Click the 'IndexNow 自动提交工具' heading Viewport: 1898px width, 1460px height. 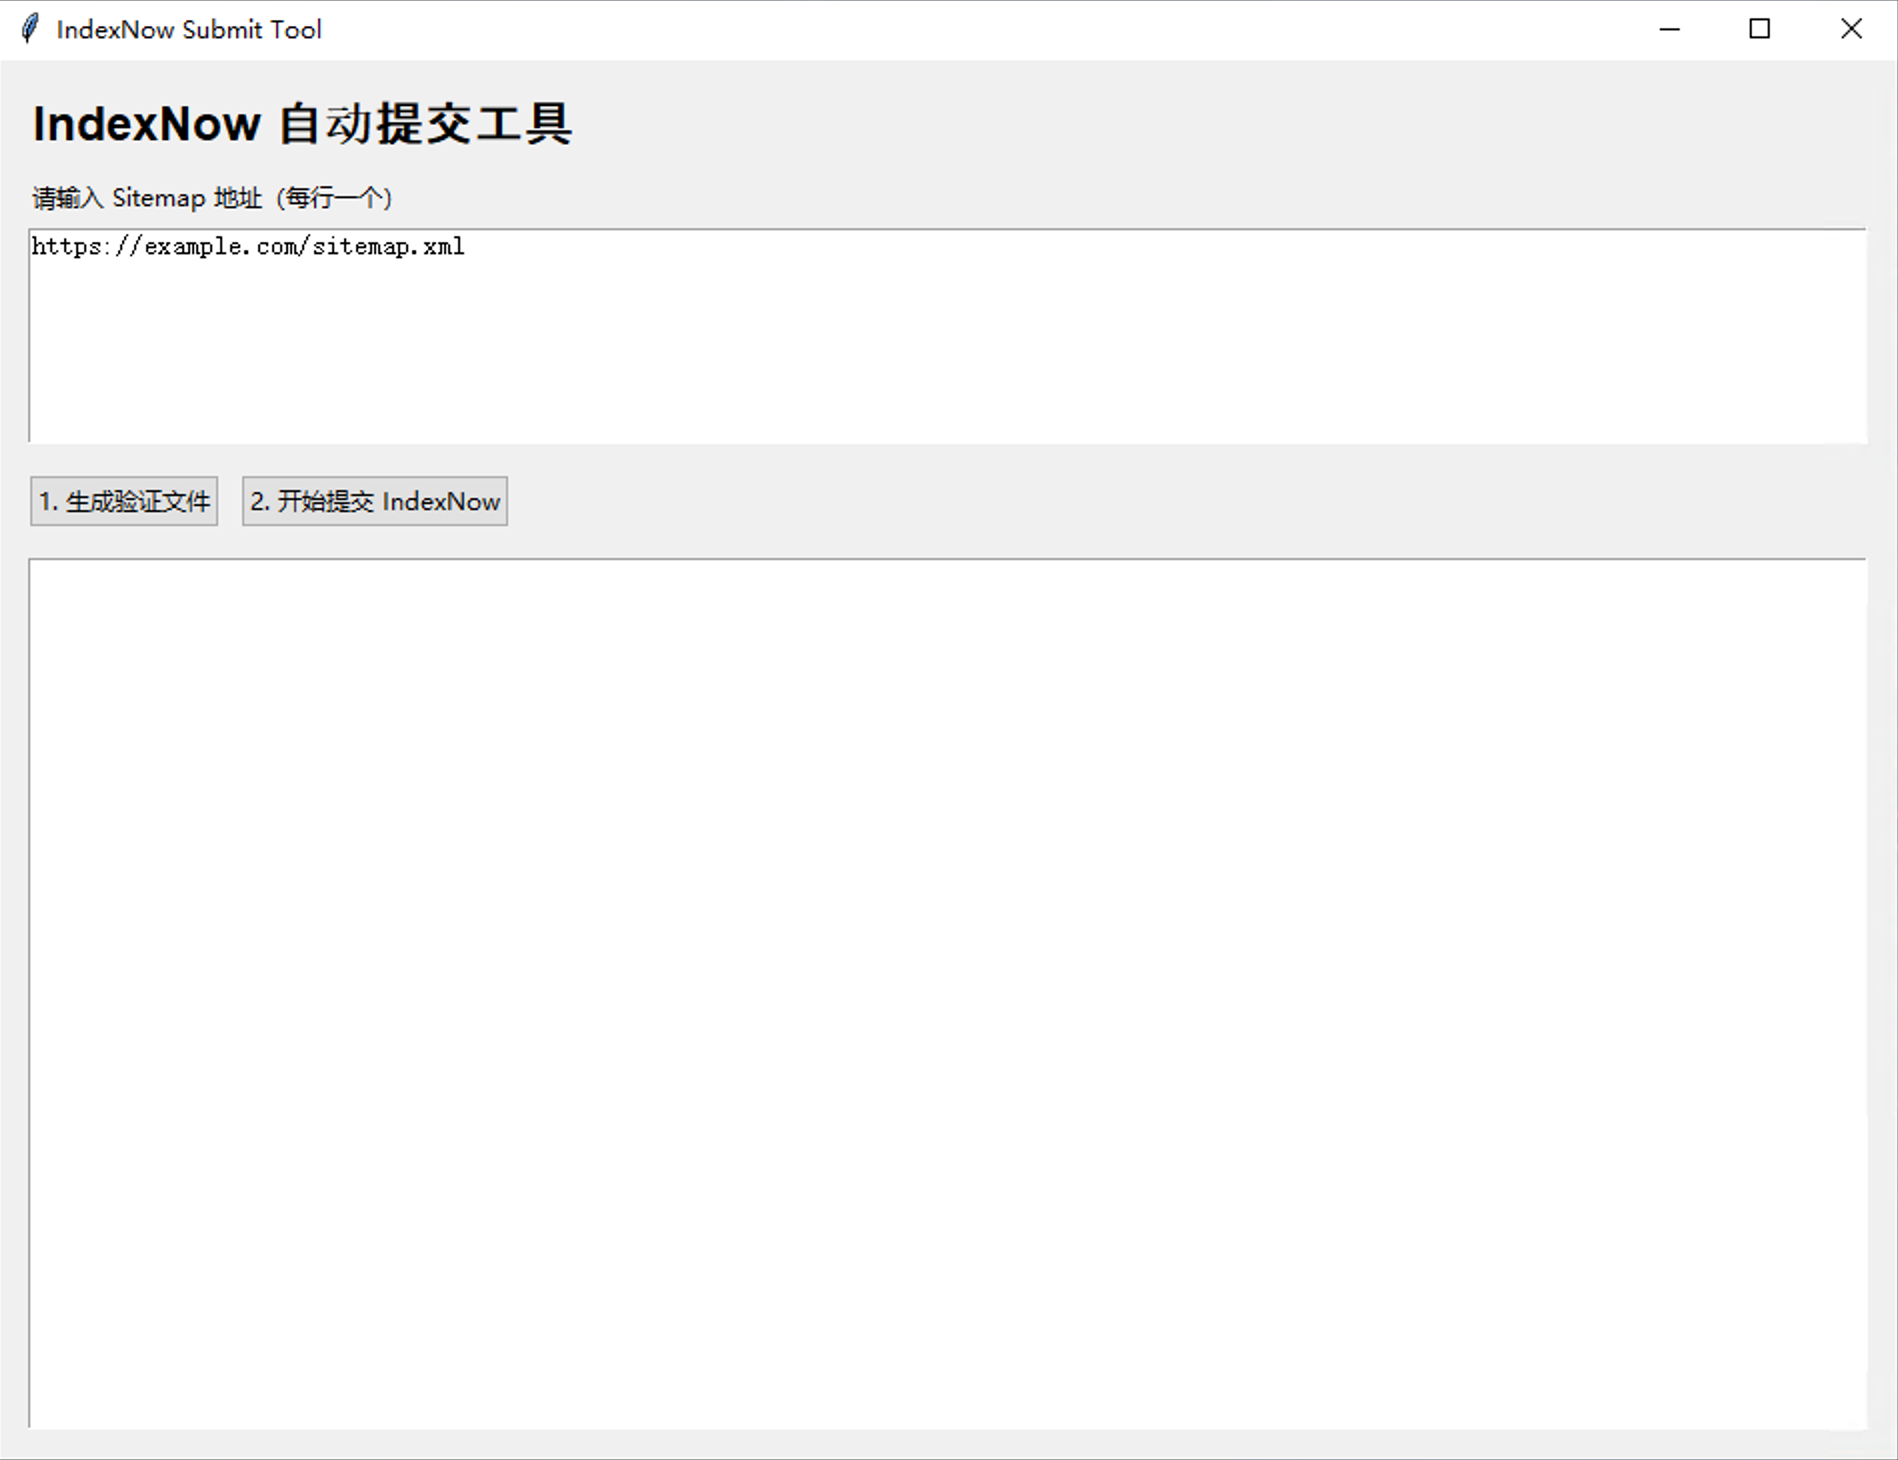[302, 124]
